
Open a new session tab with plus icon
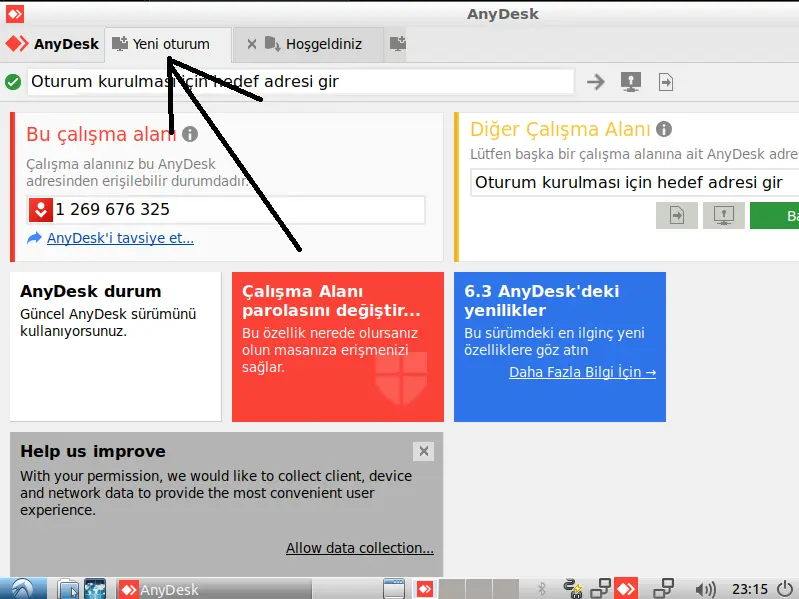tap(397, 44)
